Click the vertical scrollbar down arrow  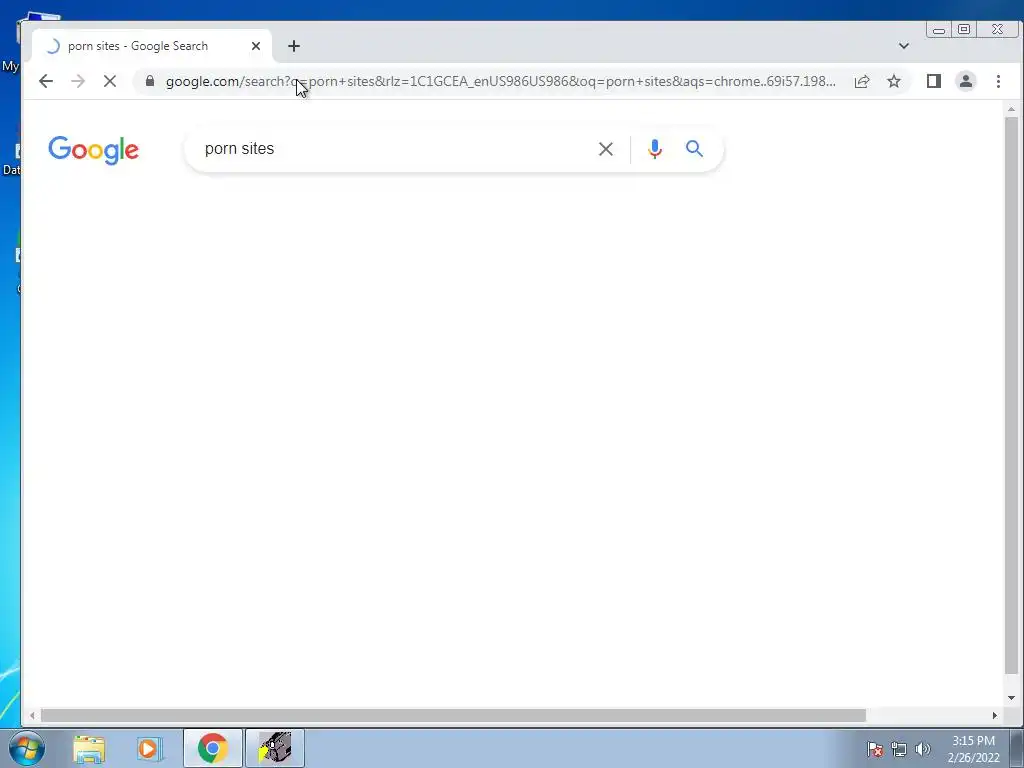[1011, 698]
